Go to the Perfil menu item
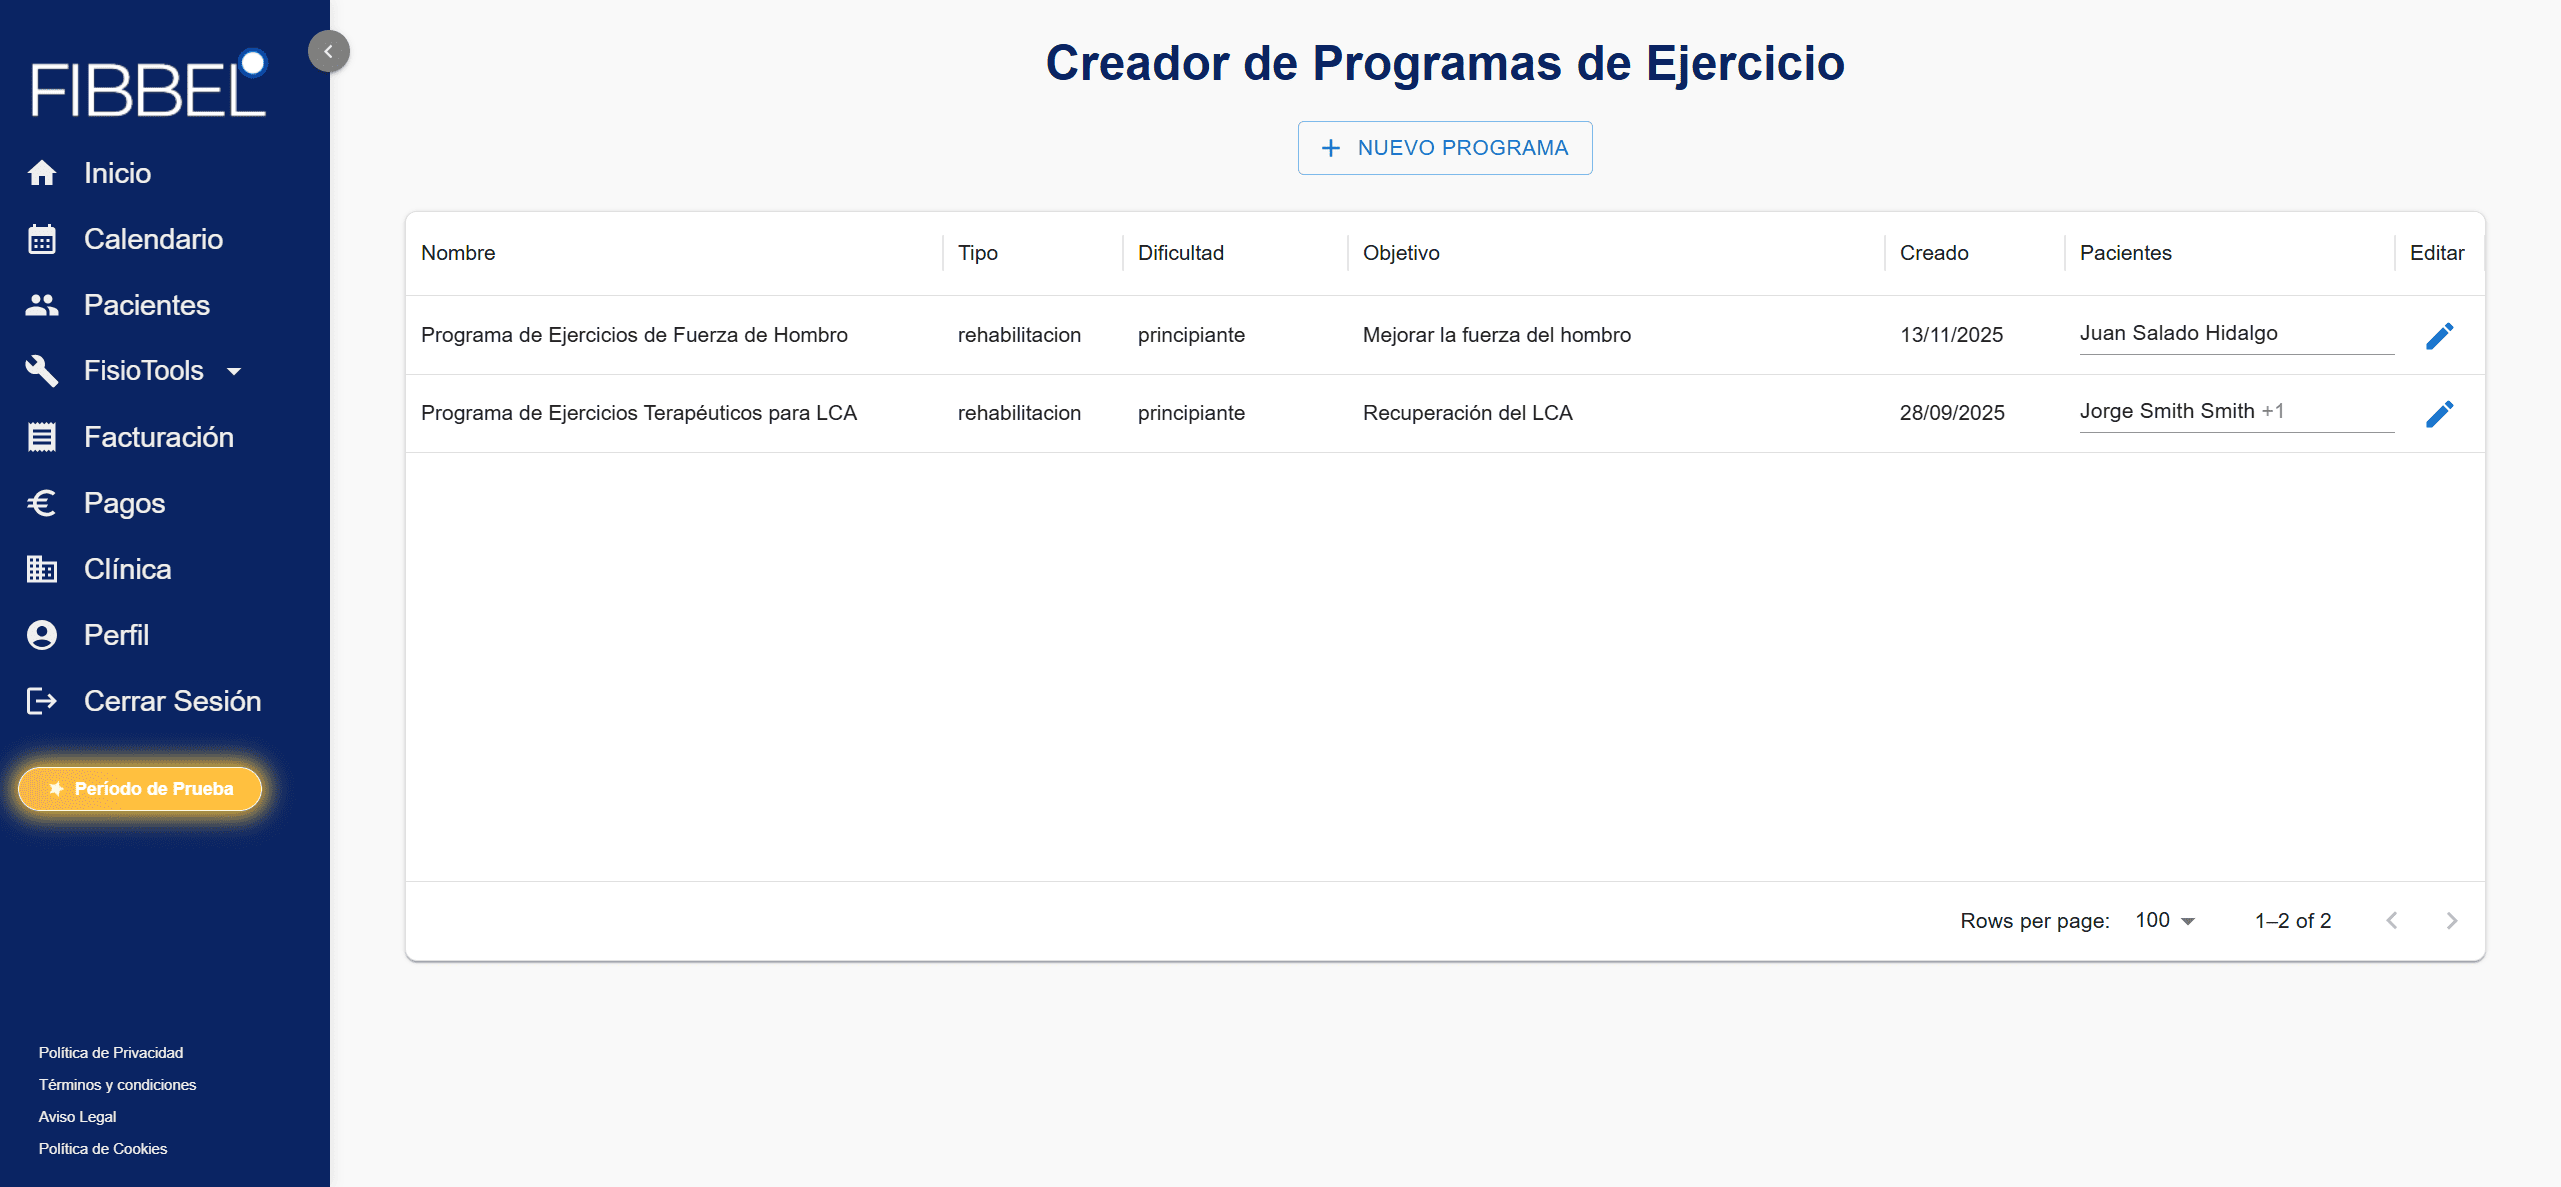Screen dimensions: 2561x1187 click(116, 635)
